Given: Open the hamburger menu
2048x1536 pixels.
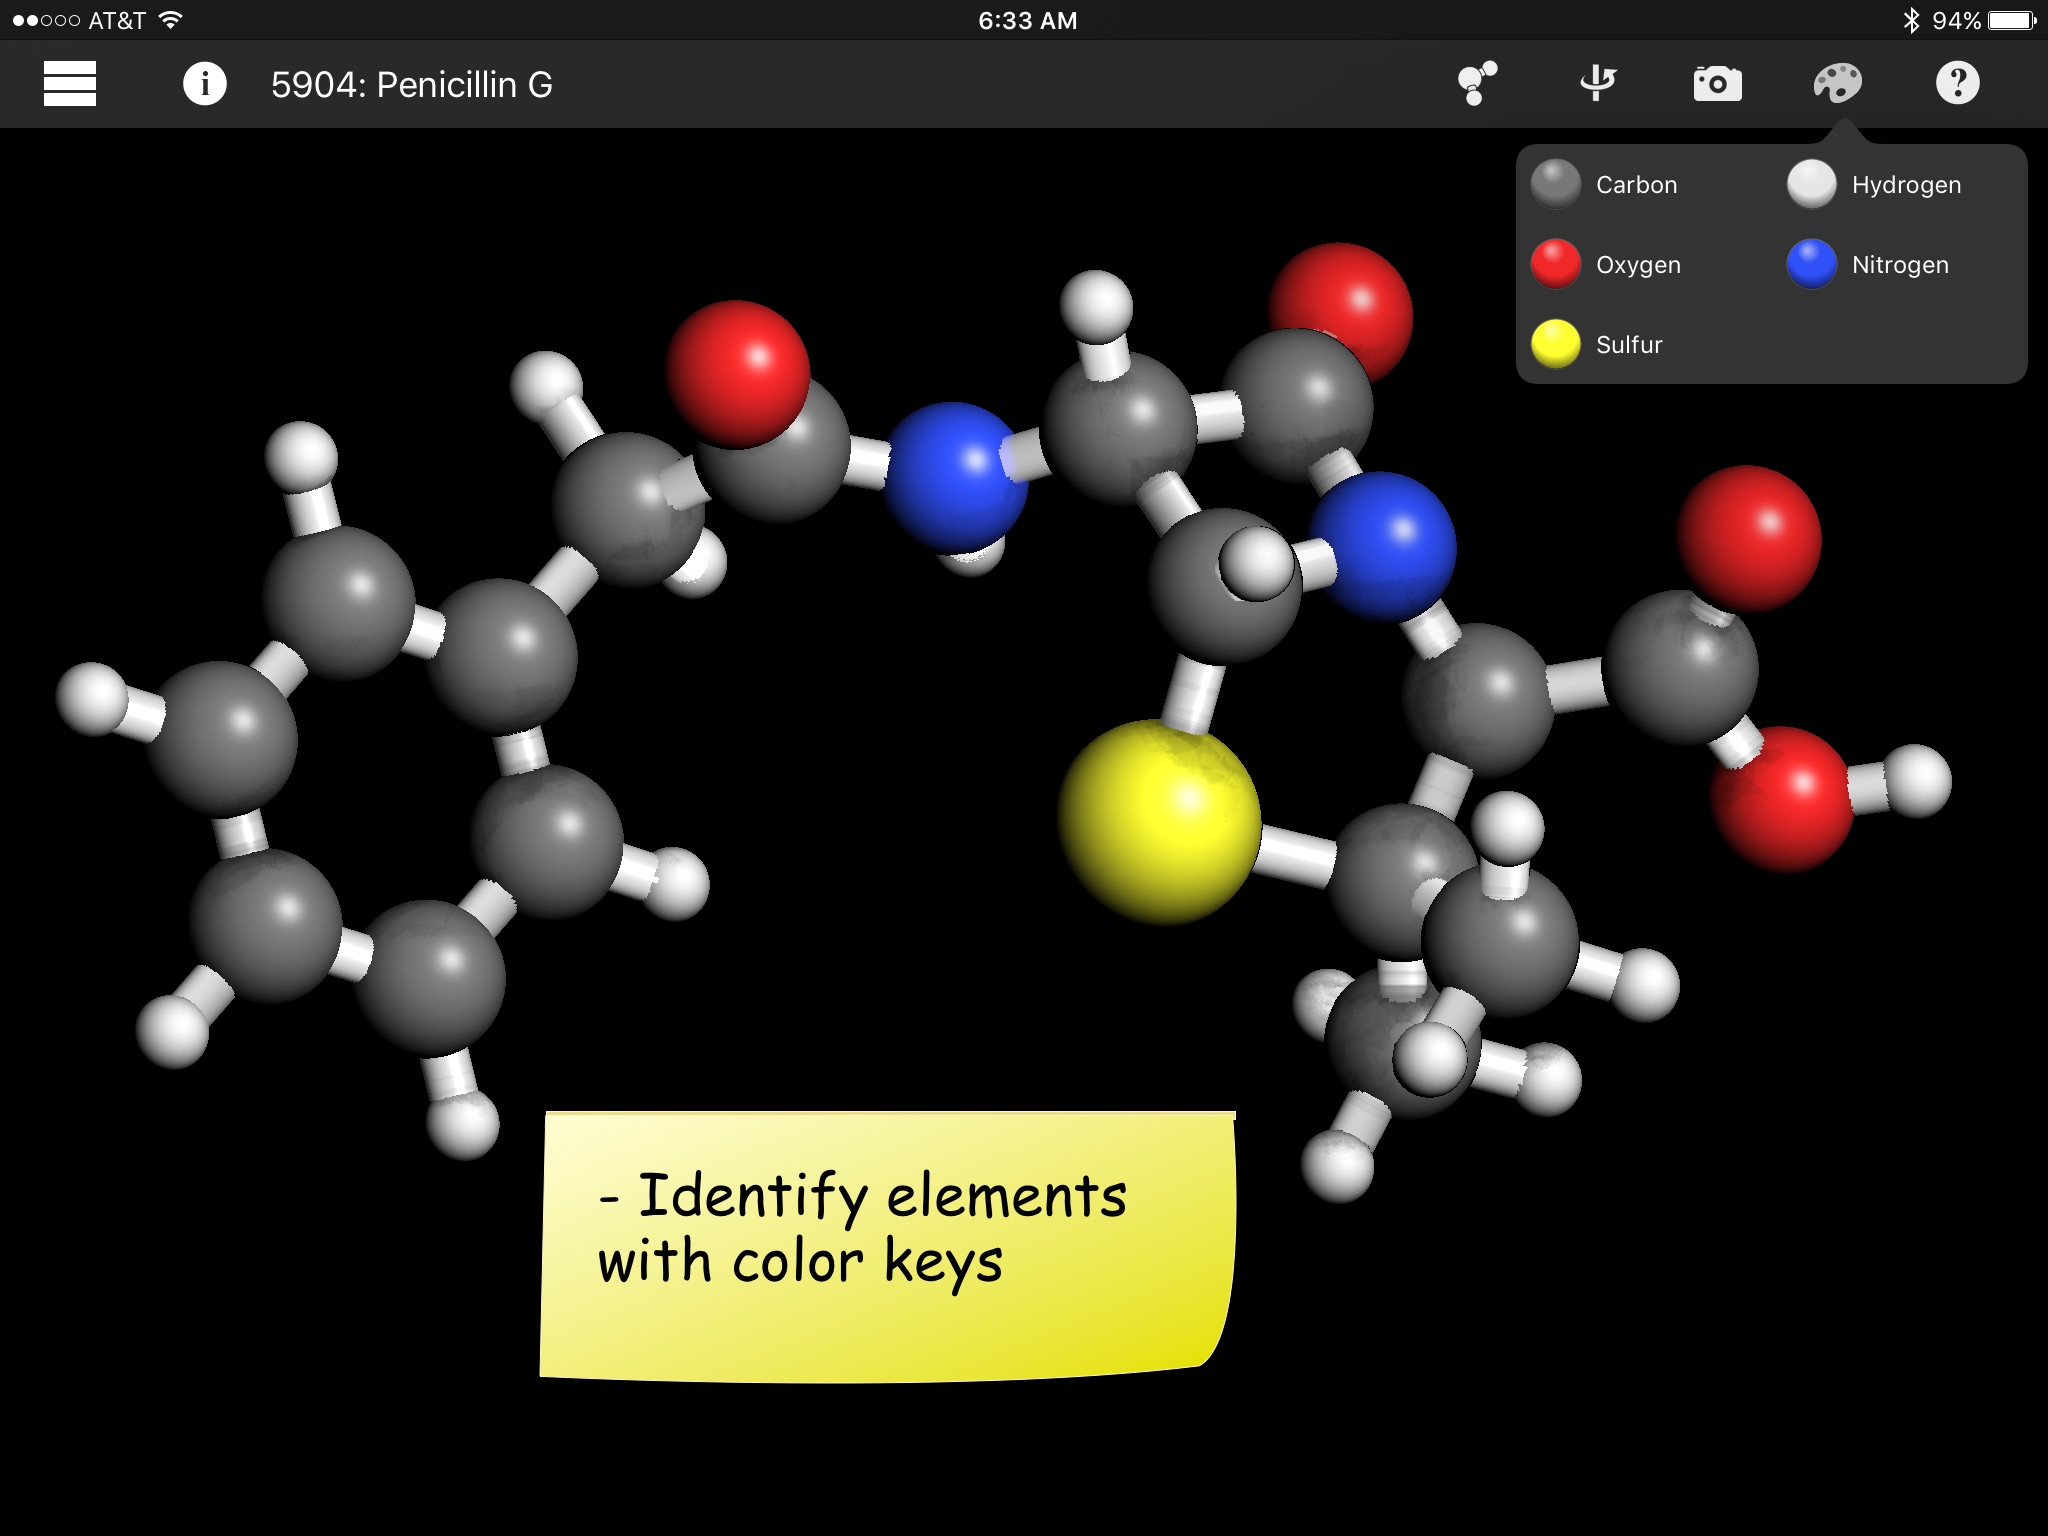Looking at the screenshot, I should pos(70,84).
